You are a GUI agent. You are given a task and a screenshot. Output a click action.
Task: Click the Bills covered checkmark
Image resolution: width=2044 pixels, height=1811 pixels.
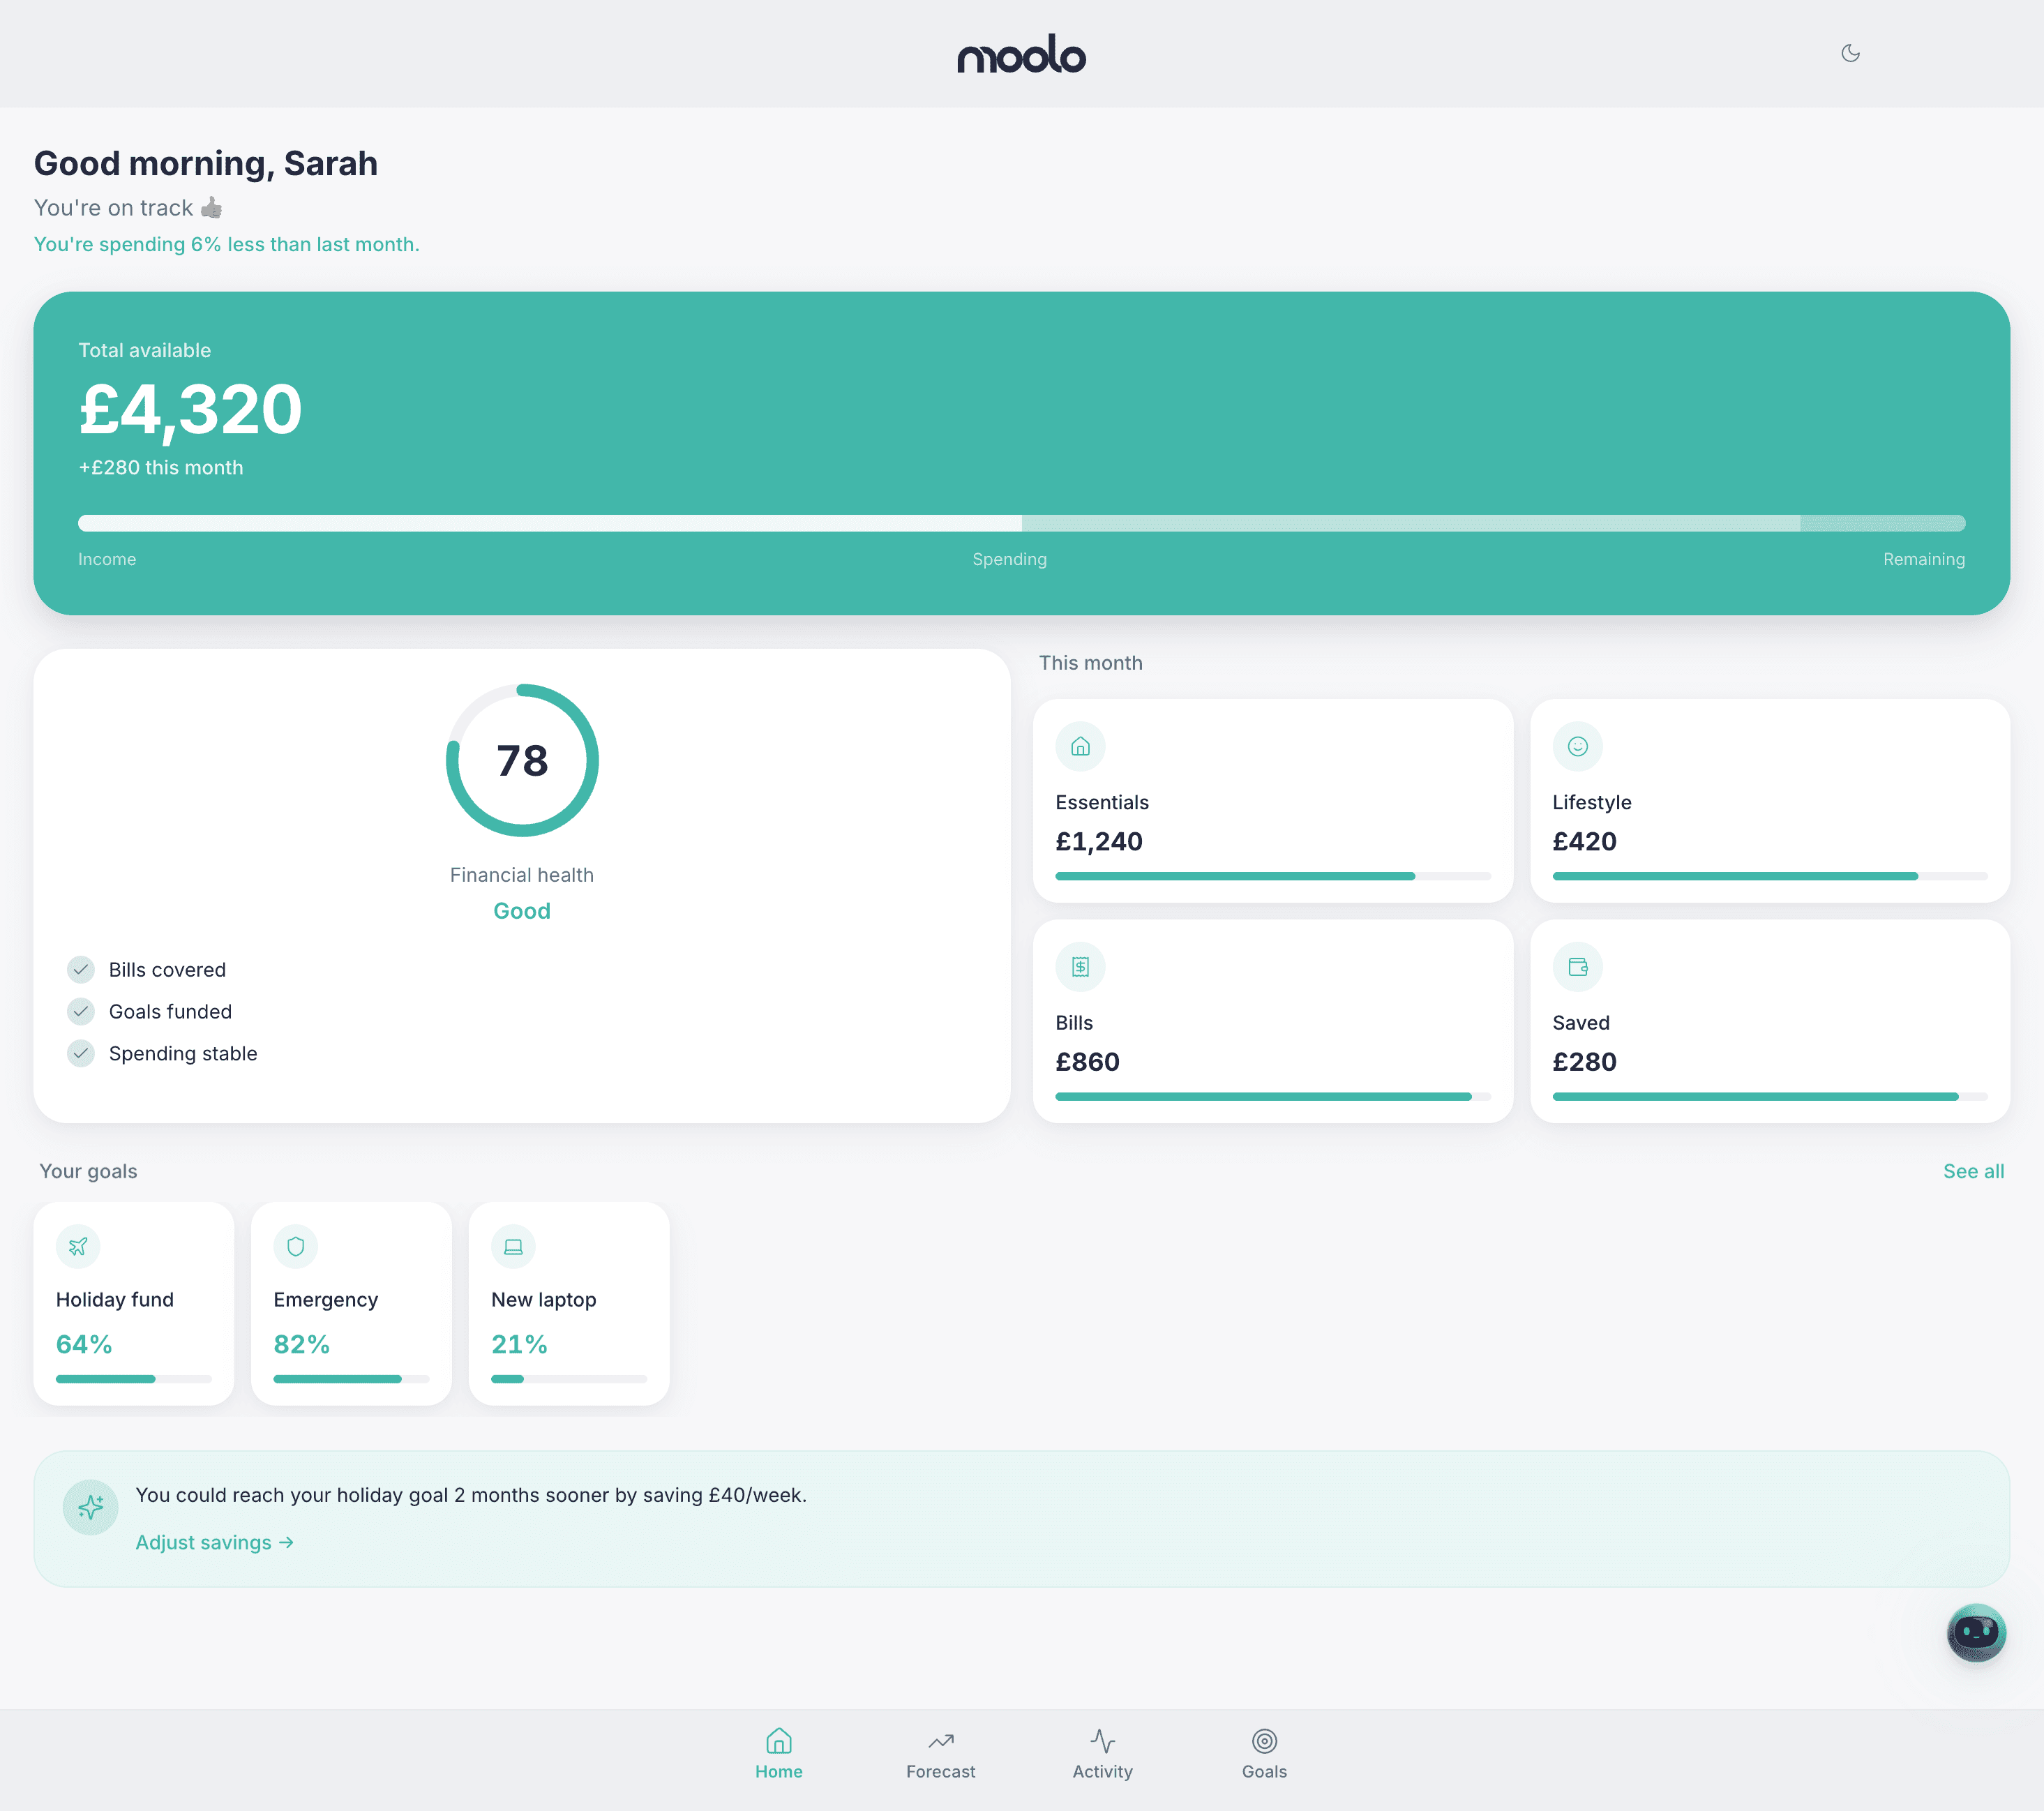(81, 969)
